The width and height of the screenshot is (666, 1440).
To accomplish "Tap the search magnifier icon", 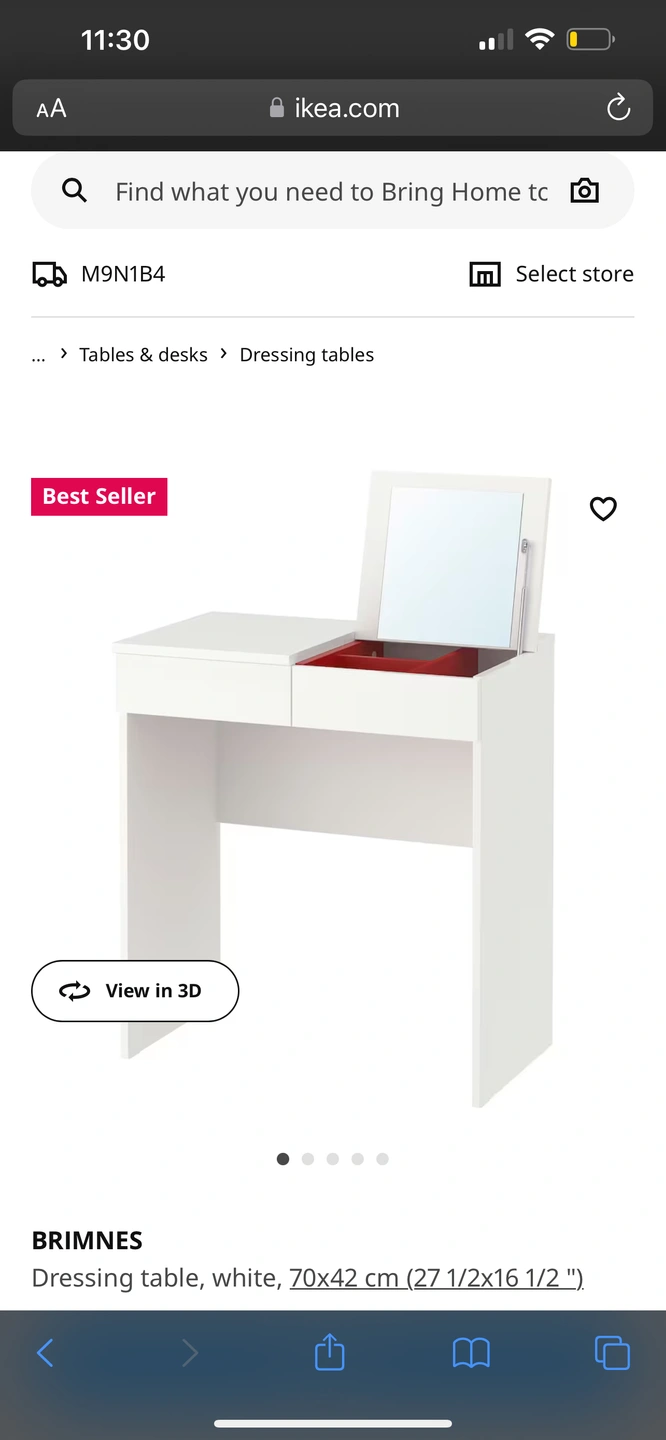I will pyautogui.click(x=75, y=191).
